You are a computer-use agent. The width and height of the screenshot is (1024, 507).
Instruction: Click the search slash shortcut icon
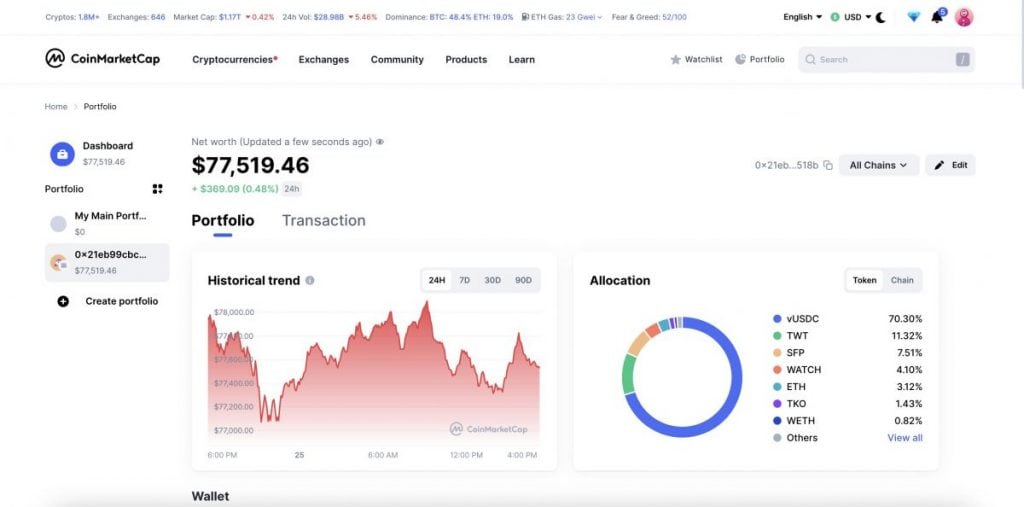pyautogui.click(x=963, y=59)
